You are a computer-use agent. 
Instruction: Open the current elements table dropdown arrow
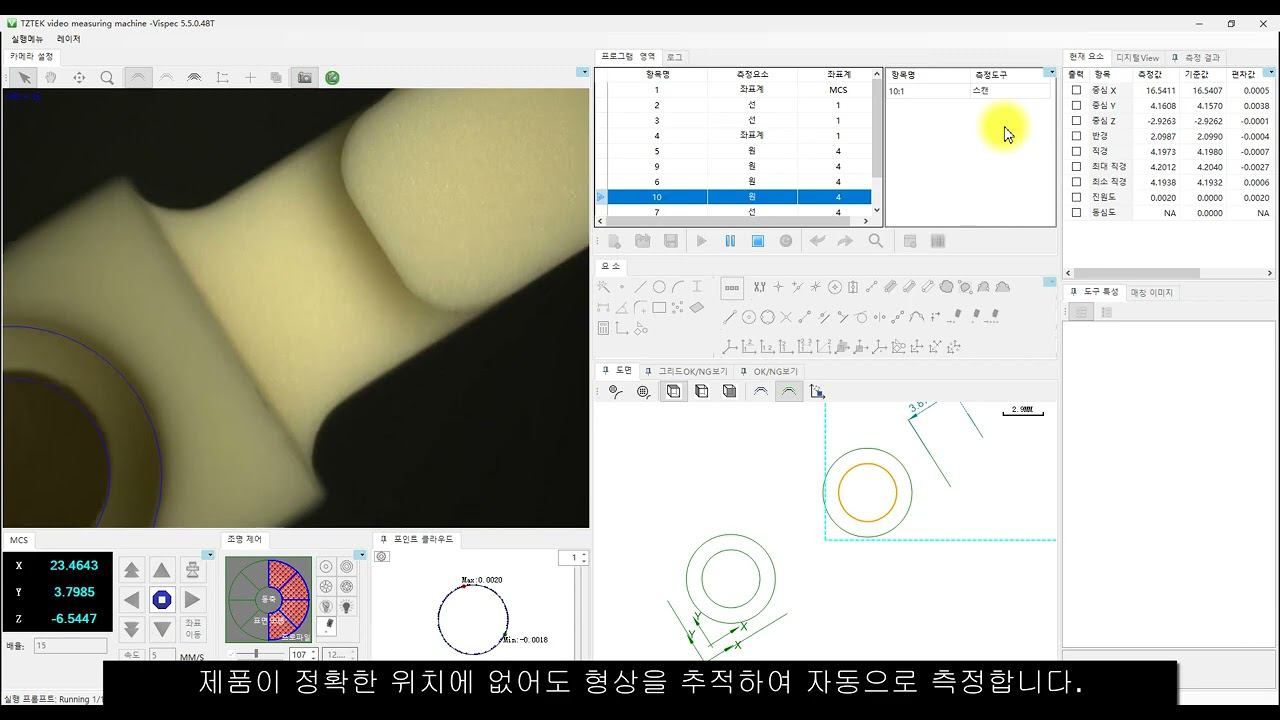pos(1270,72)
